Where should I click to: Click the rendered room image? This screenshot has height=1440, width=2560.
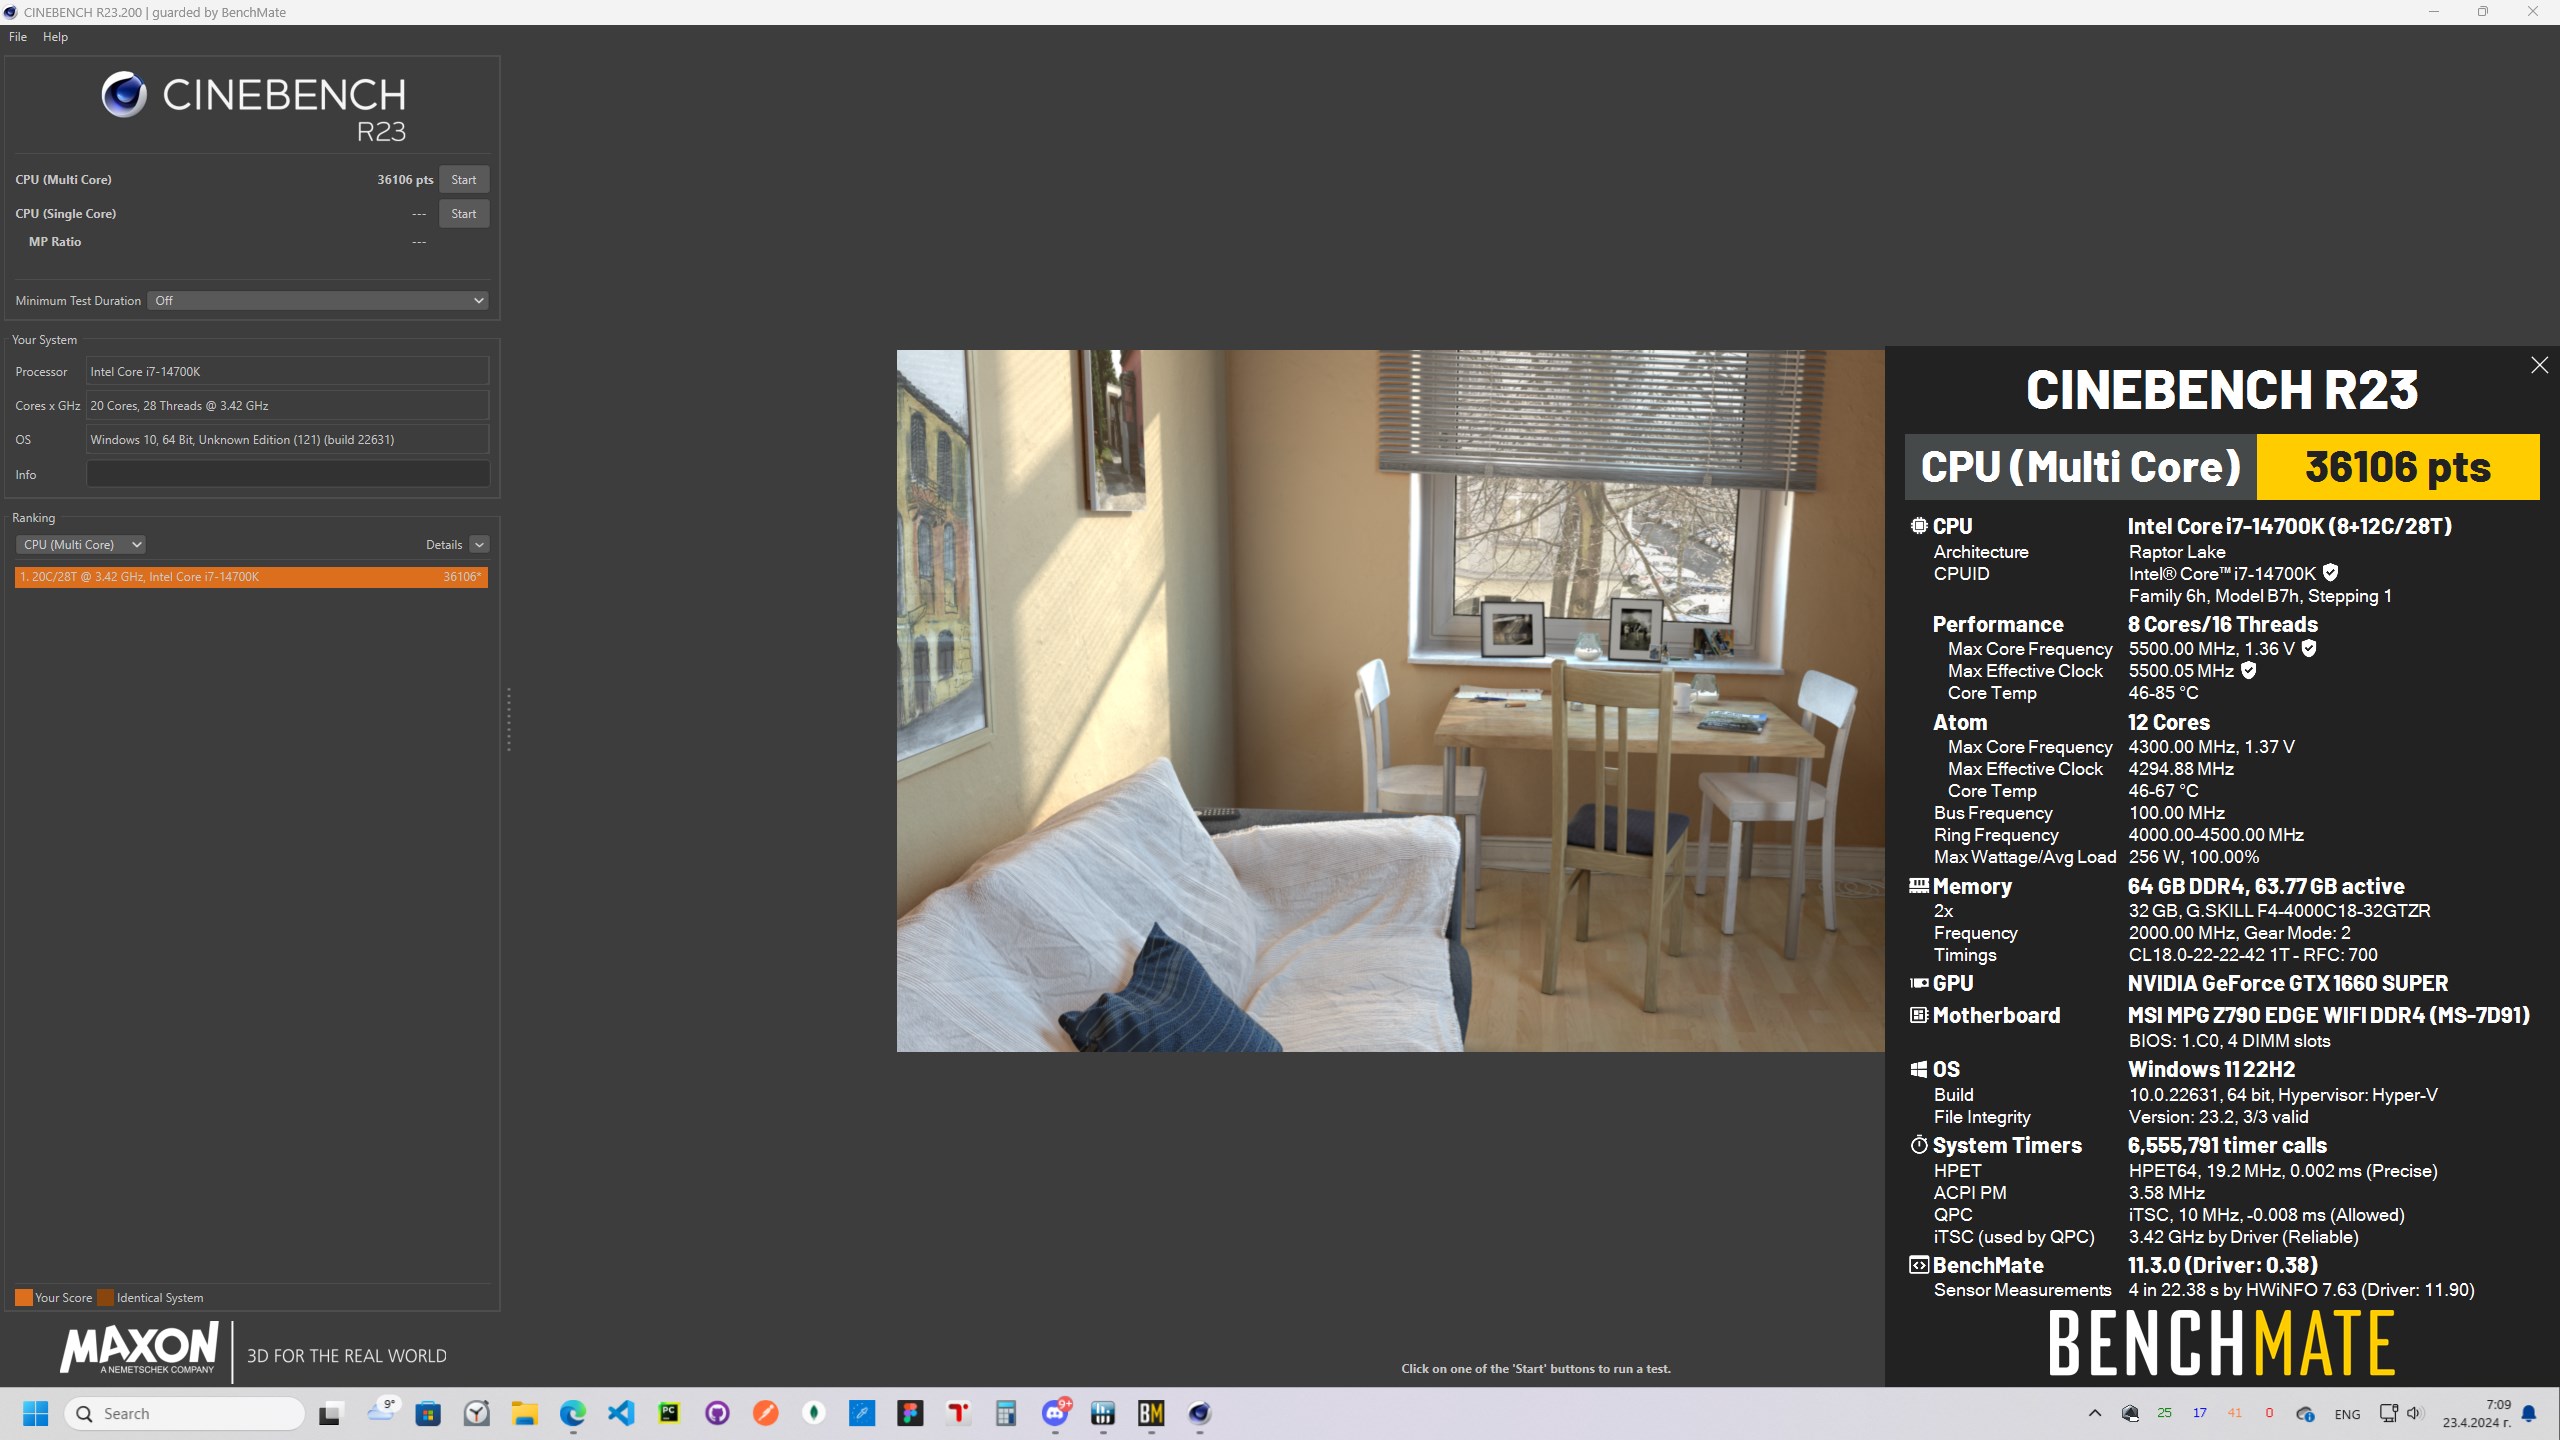click(1390, 700)
